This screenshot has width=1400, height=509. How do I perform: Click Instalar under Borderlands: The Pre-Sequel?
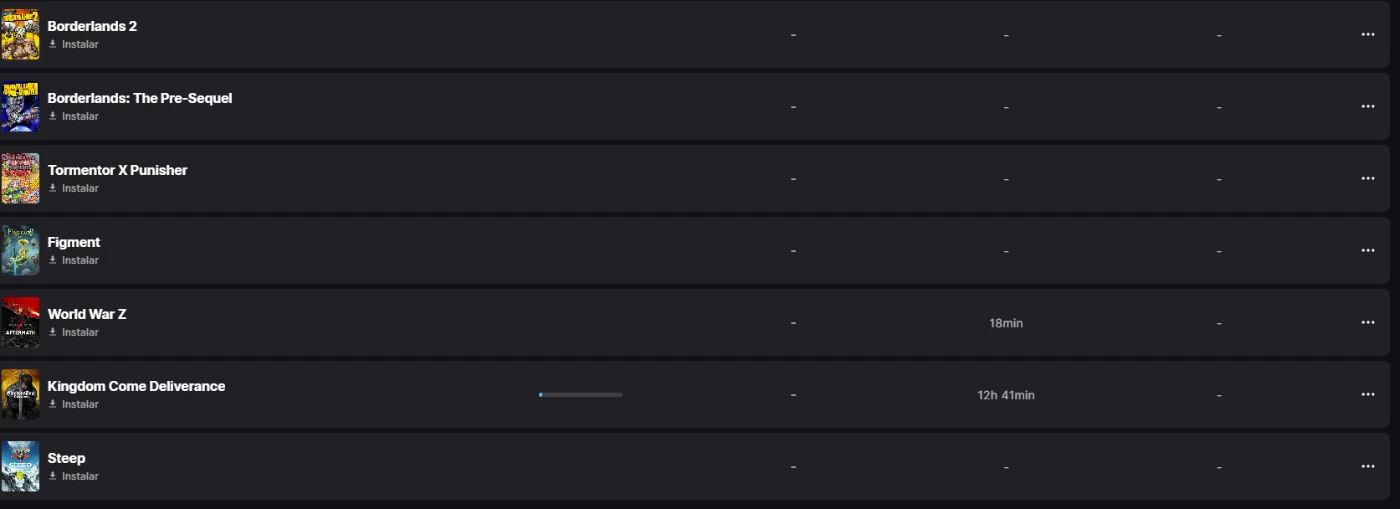click(74, 116)
